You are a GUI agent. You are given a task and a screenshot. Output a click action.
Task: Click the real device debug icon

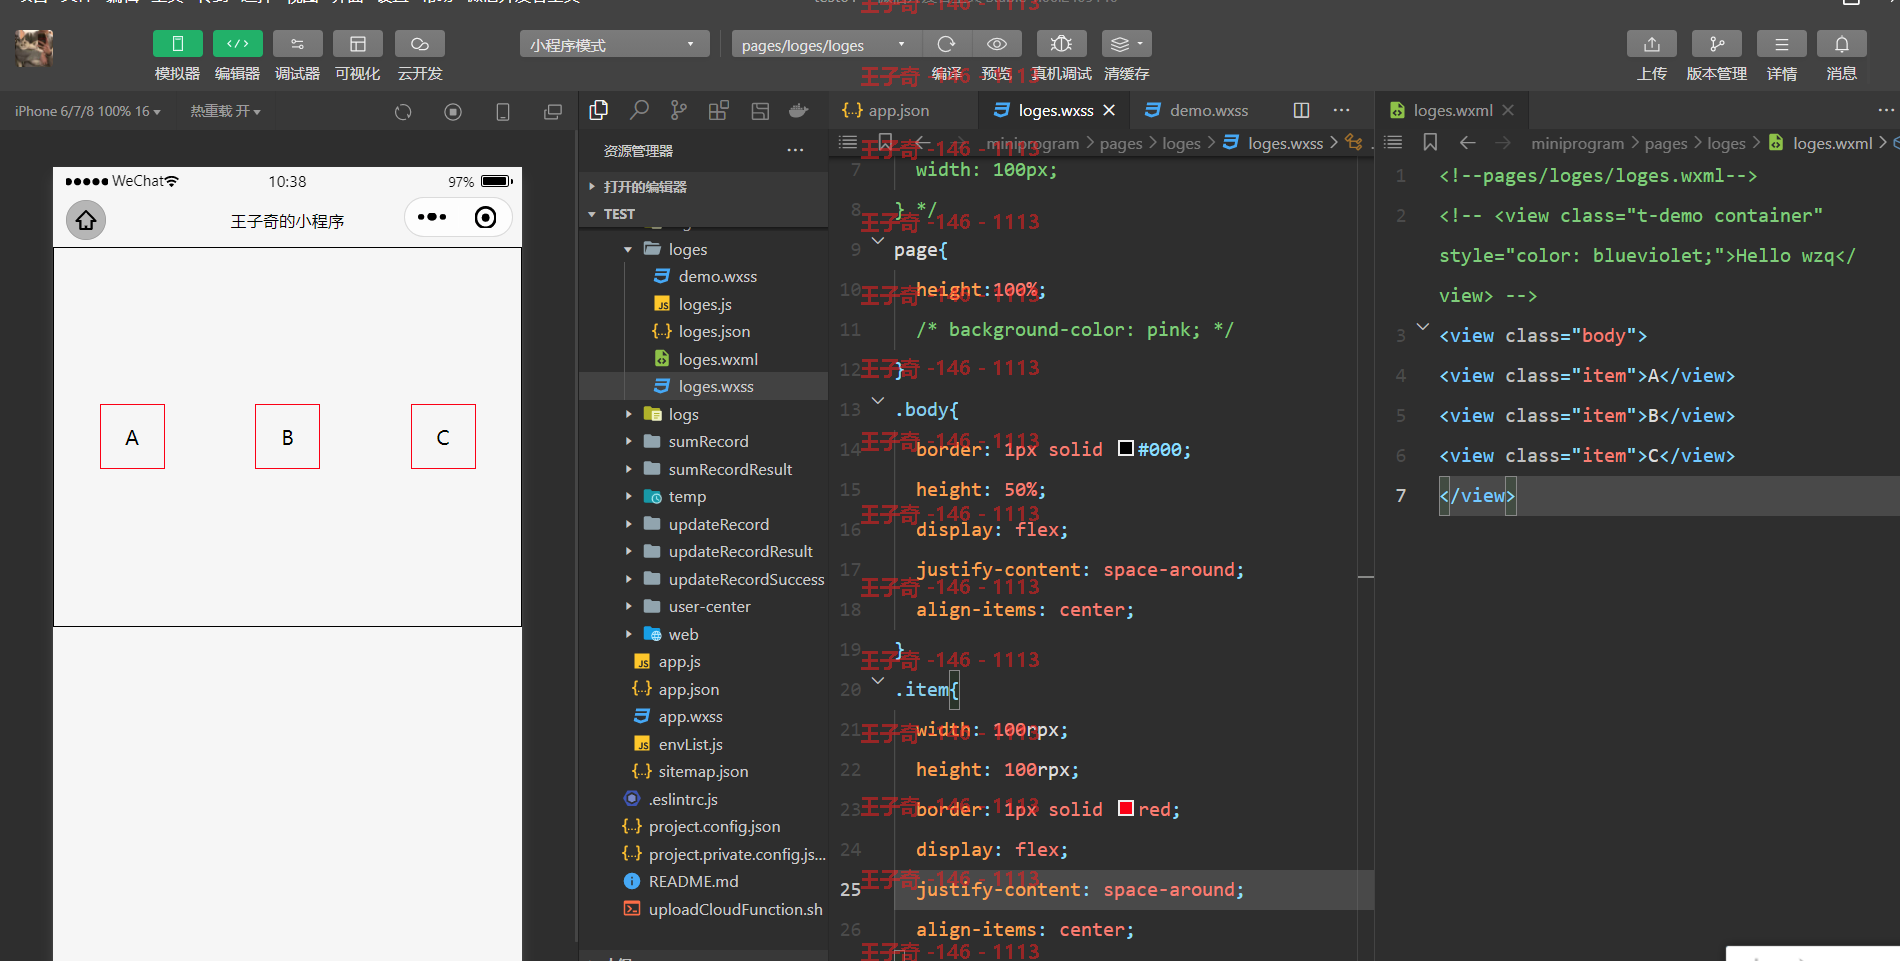[1062, 44]
